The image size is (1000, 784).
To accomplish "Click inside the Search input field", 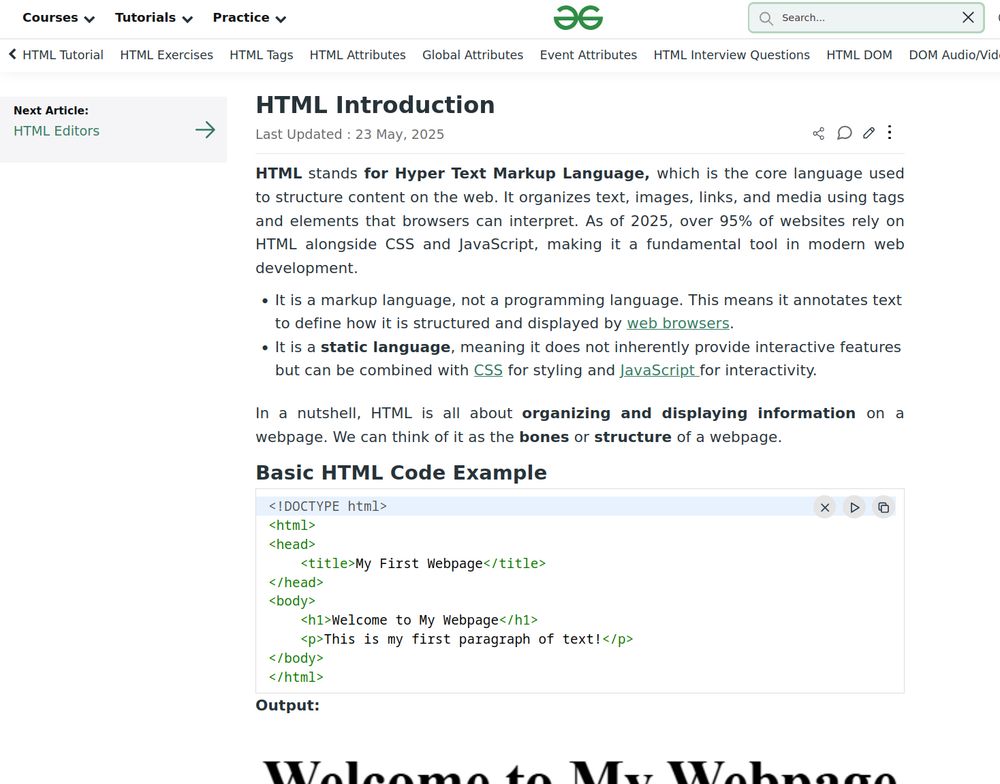I will point(860,18).
